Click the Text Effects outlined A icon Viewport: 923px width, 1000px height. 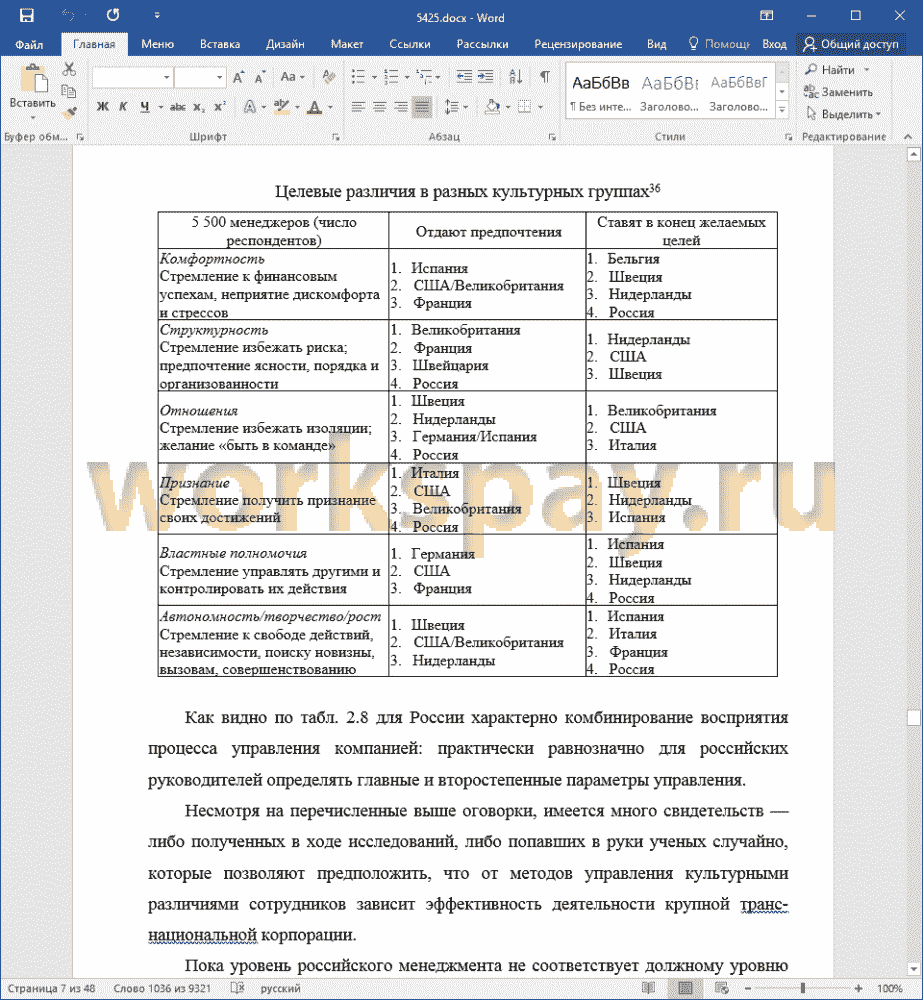(250, 107)
